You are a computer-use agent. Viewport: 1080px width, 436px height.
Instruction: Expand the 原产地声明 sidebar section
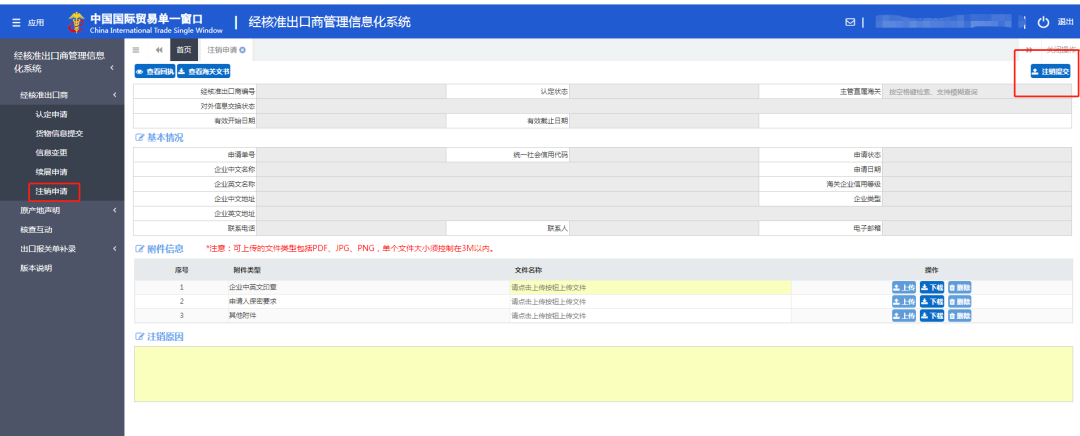pos(115,211)
